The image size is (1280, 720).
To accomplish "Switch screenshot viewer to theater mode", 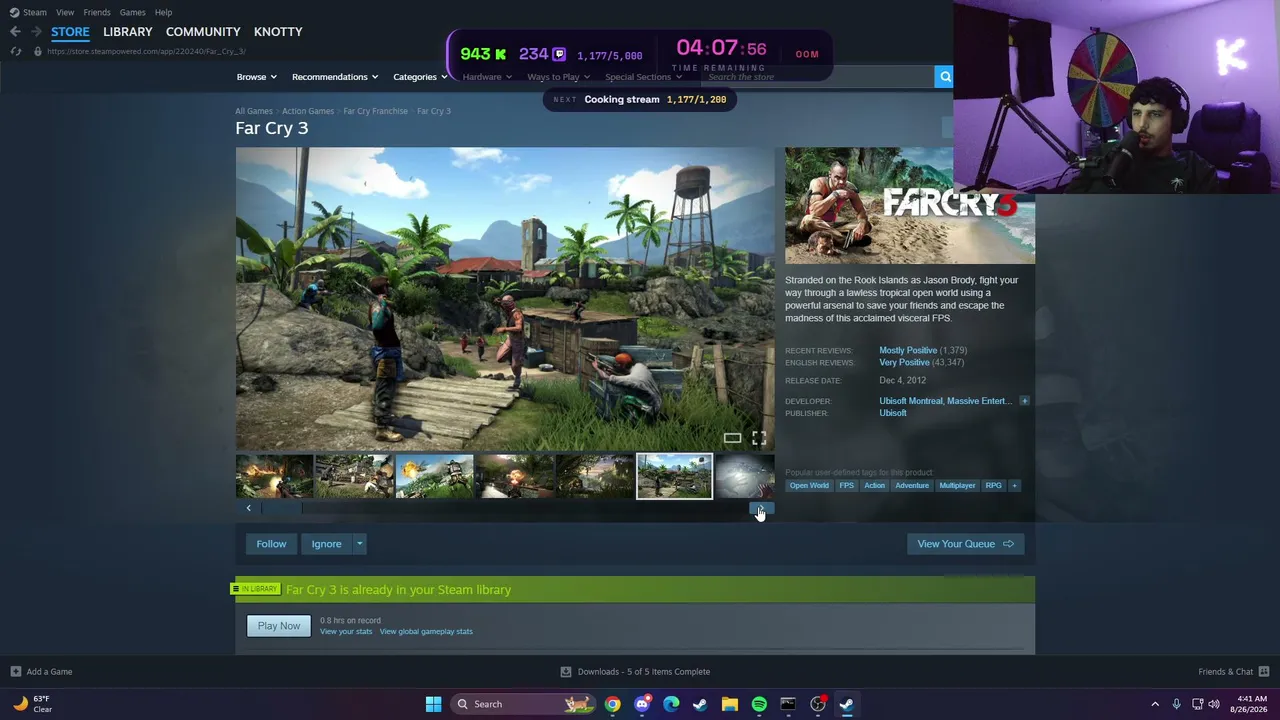I will coord(732,438).
